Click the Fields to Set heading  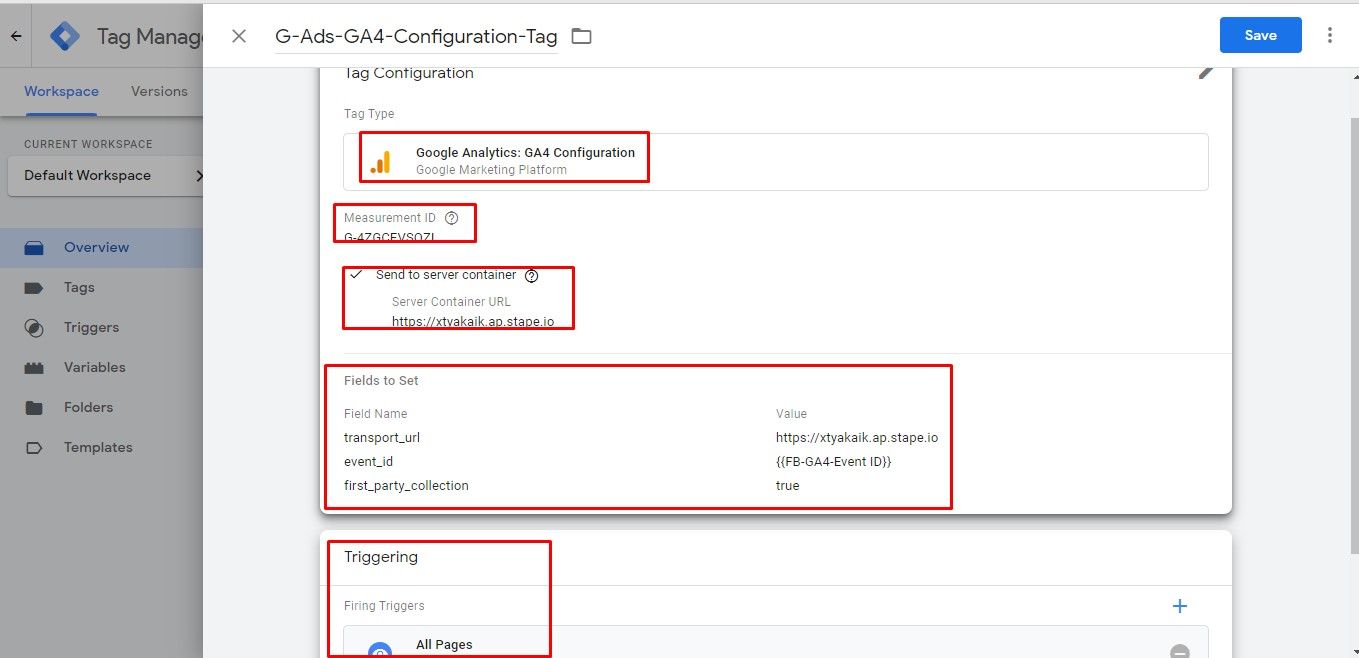pyautogui.click(x=381, y=381)
